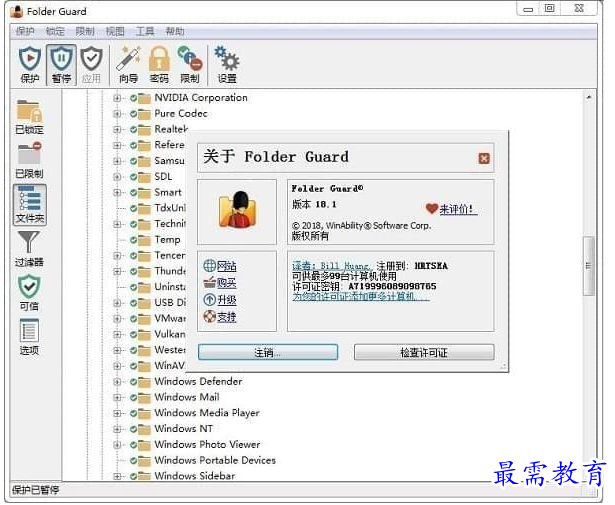Click the NVIDIA Corporation folder icon

(x=144, y=98)
